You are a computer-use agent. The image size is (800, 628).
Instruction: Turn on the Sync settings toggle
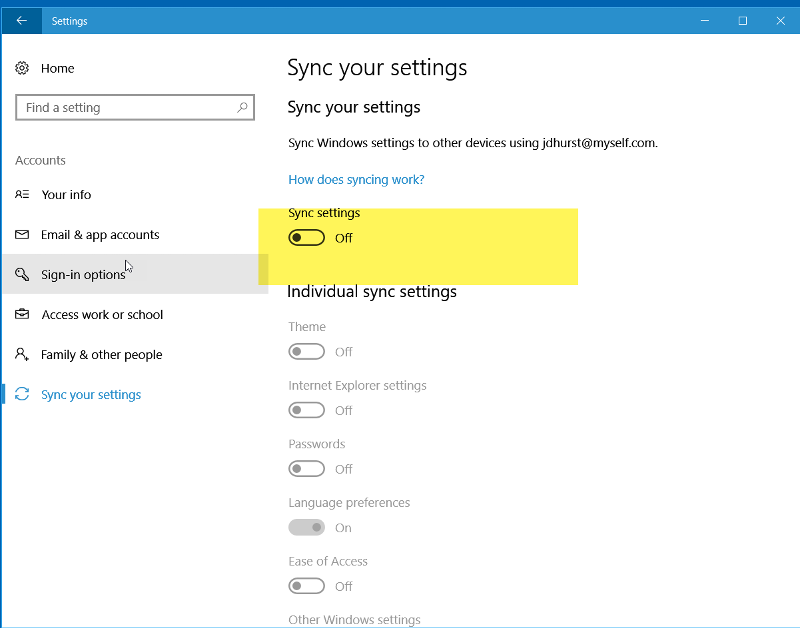306,237
